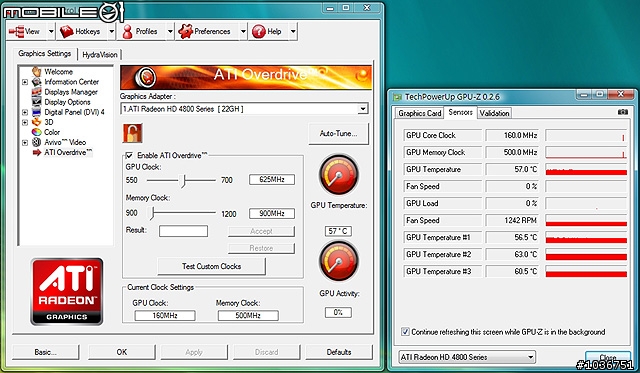Select Displays Manager tree item
The width and height of the screenshot is (640, 373).
(71, 92)
